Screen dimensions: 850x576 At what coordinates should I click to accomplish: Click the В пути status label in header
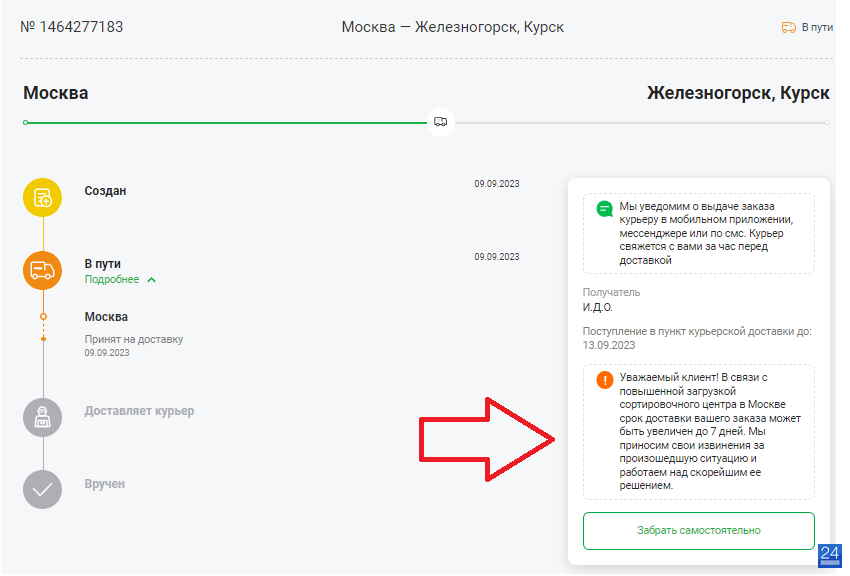[817, 27]
